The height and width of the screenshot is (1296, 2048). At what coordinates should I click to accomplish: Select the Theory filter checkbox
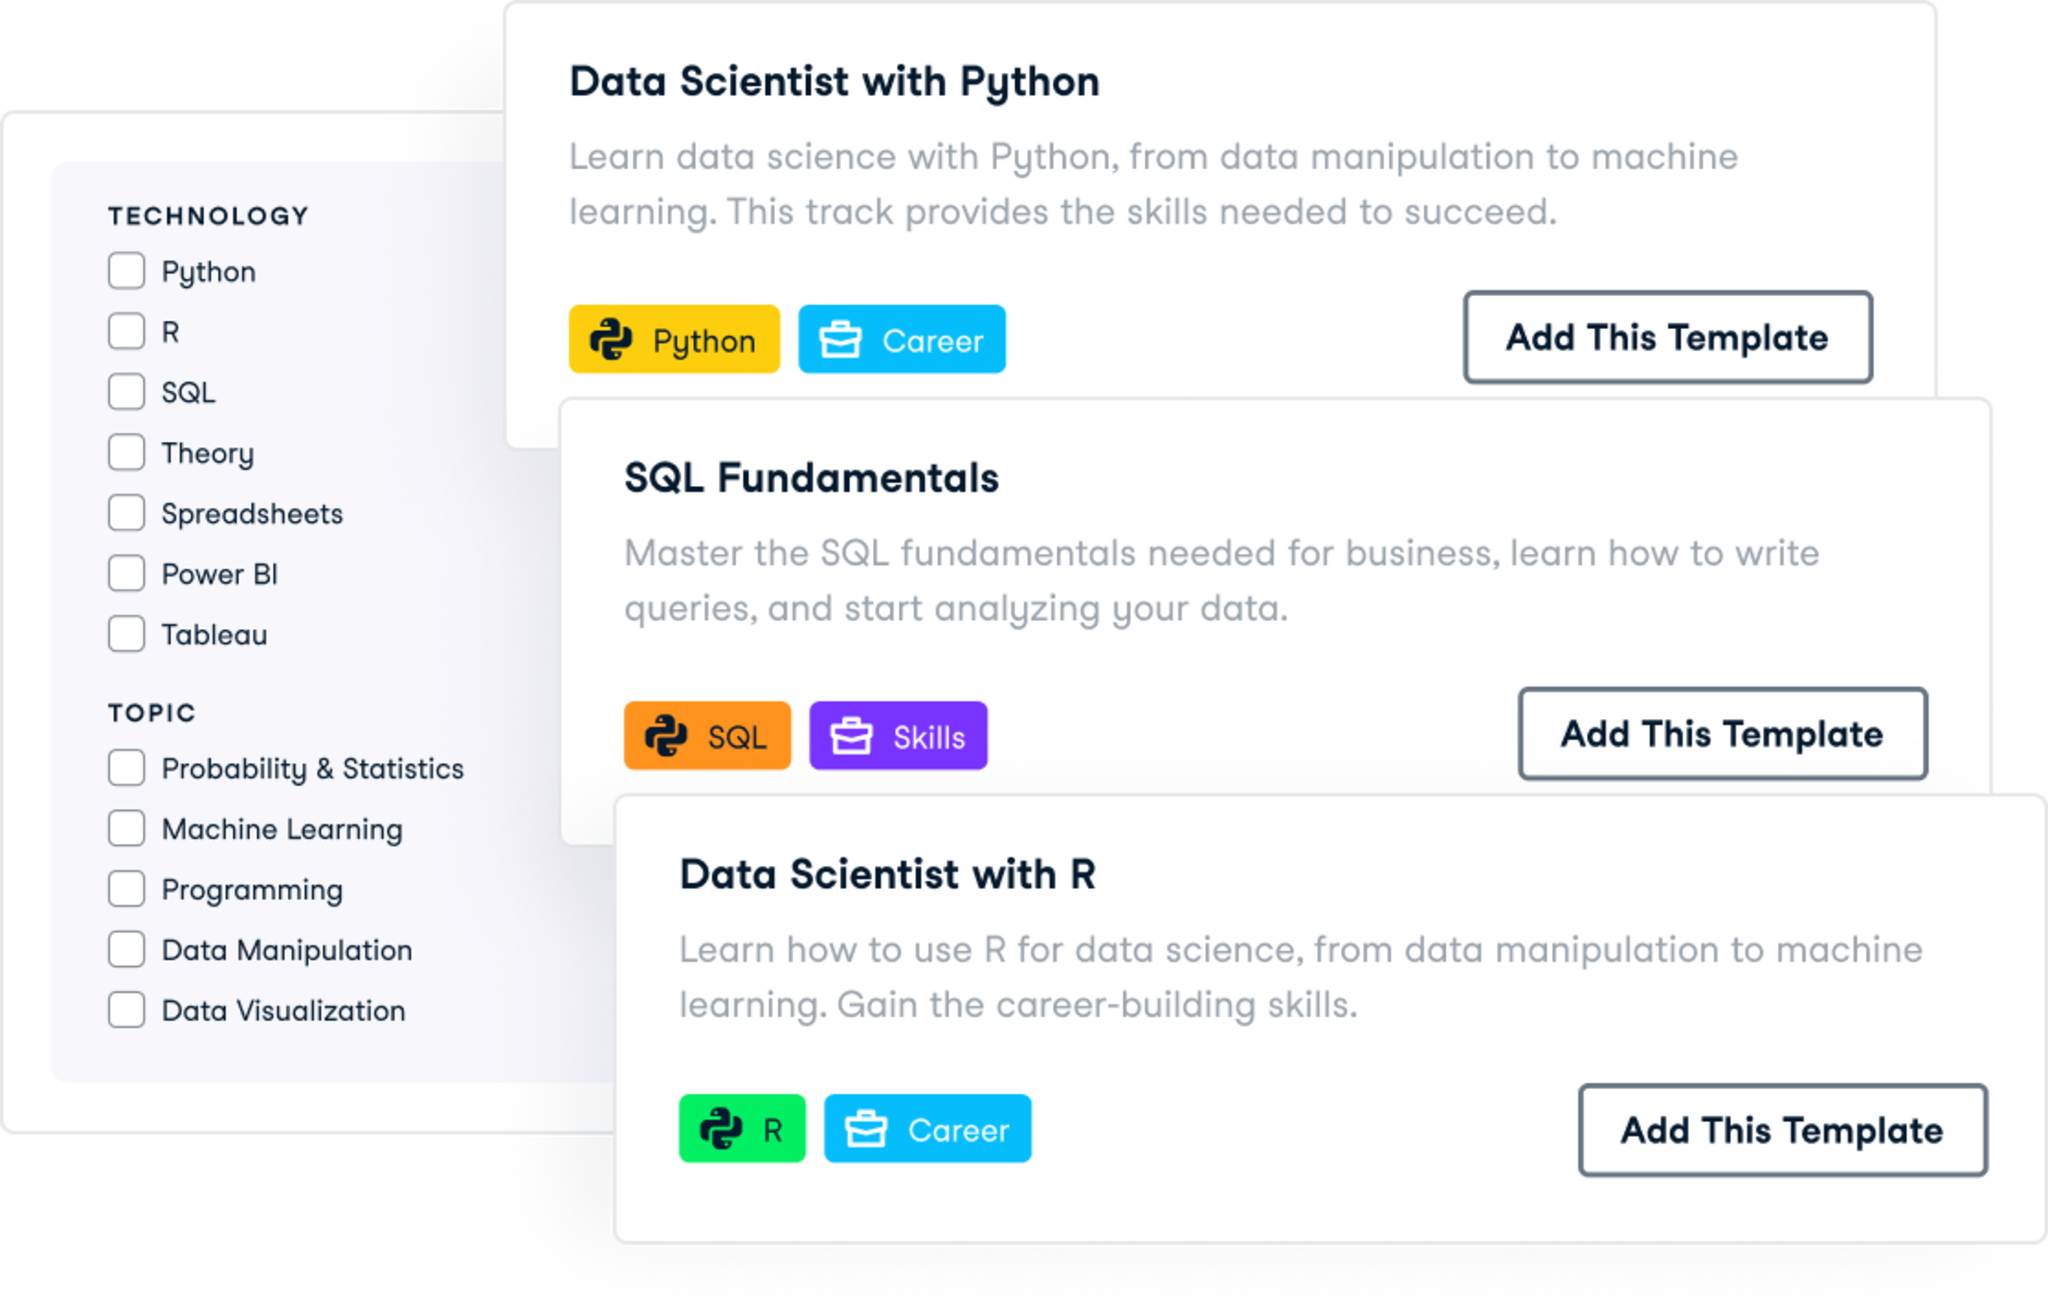[x=127, y=452]
